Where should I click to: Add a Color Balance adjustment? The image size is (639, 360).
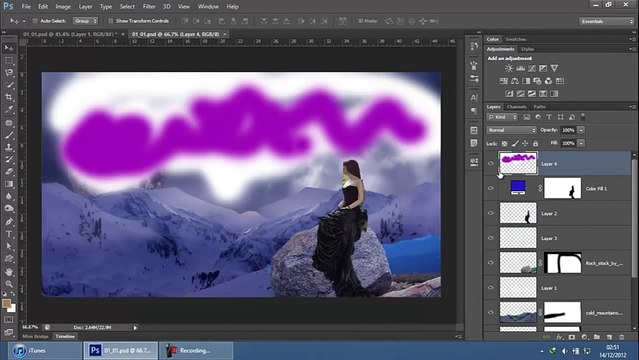click(515, 81)
